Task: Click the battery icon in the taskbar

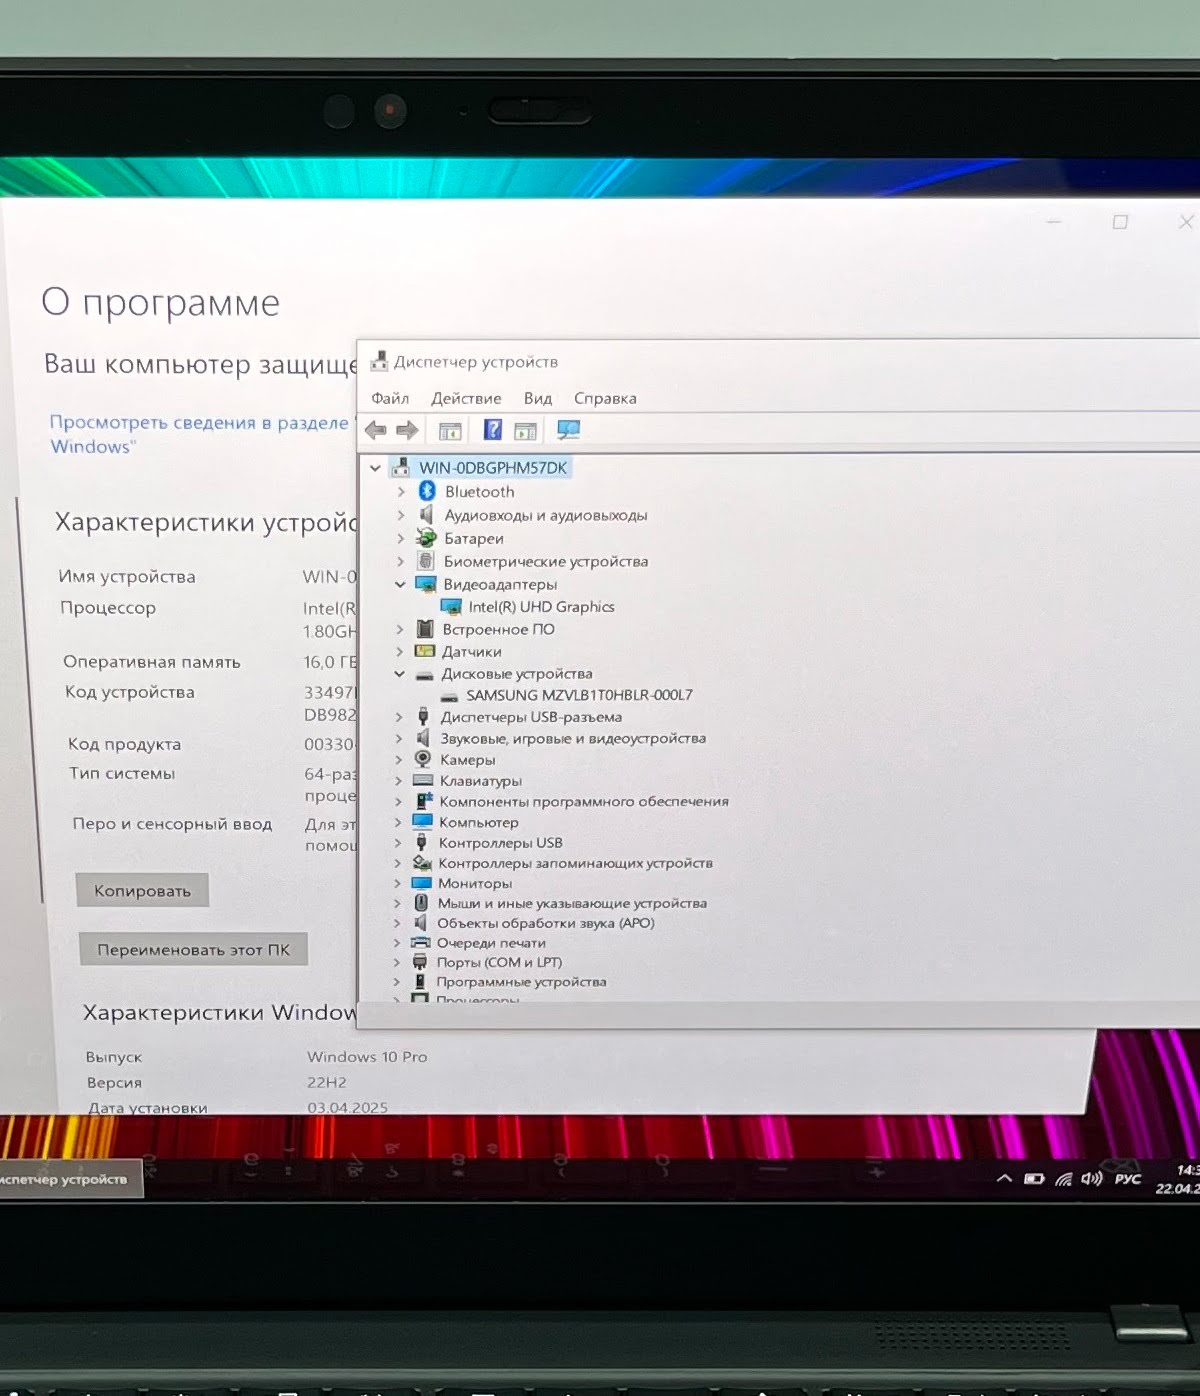Action: point(1034,1179)
